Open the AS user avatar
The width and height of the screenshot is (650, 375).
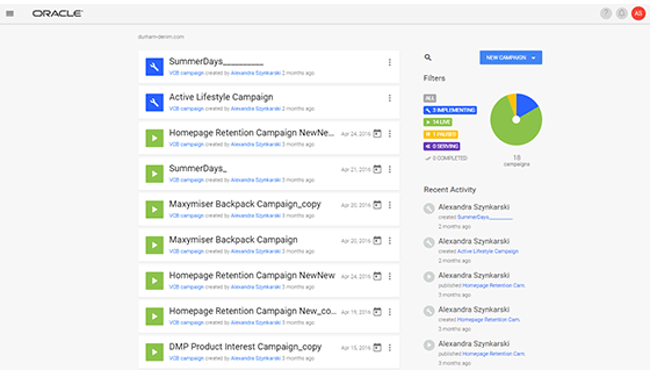tap(638, 13)
